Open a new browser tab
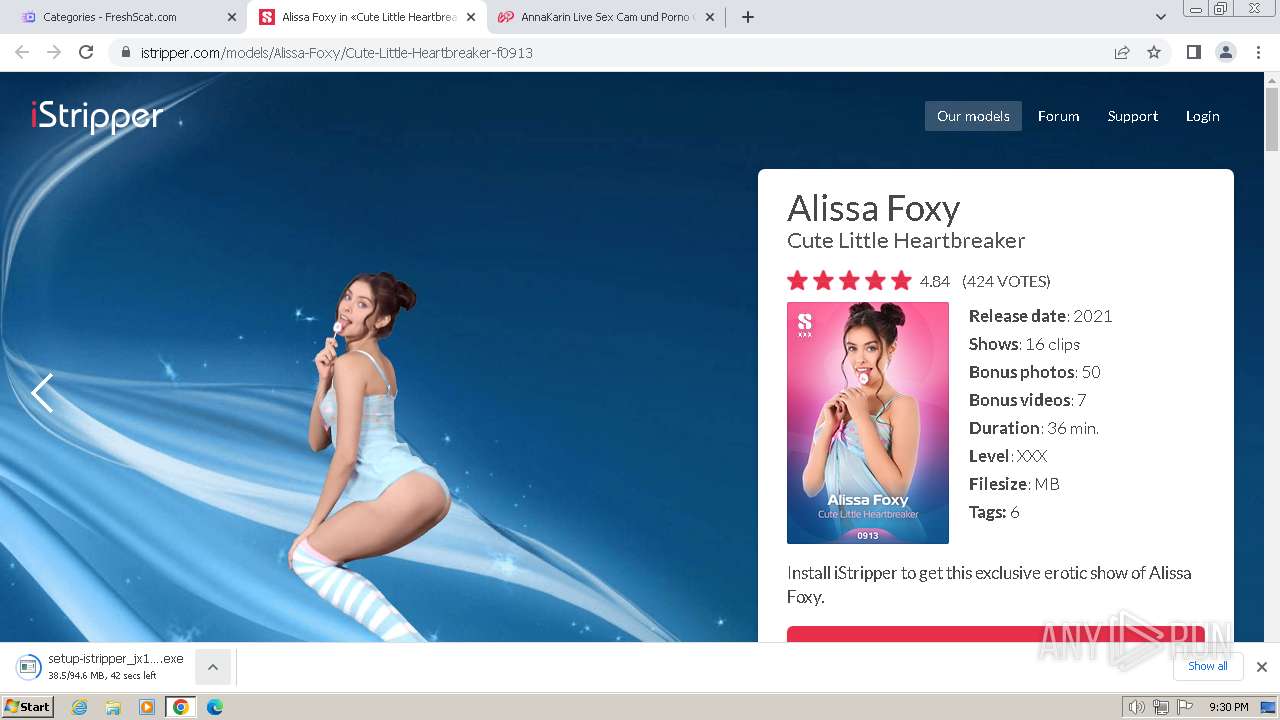This screenshot has width=1280, height=720. click(748, 17)
